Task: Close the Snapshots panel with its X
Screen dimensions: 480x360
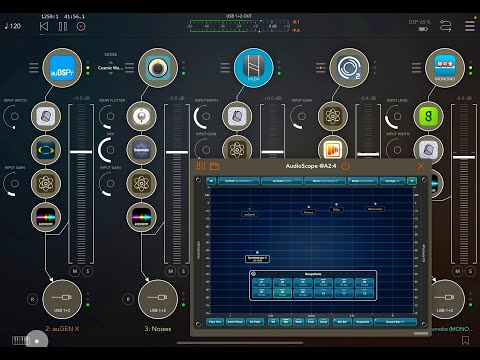Action: click(x=253, y=274)
